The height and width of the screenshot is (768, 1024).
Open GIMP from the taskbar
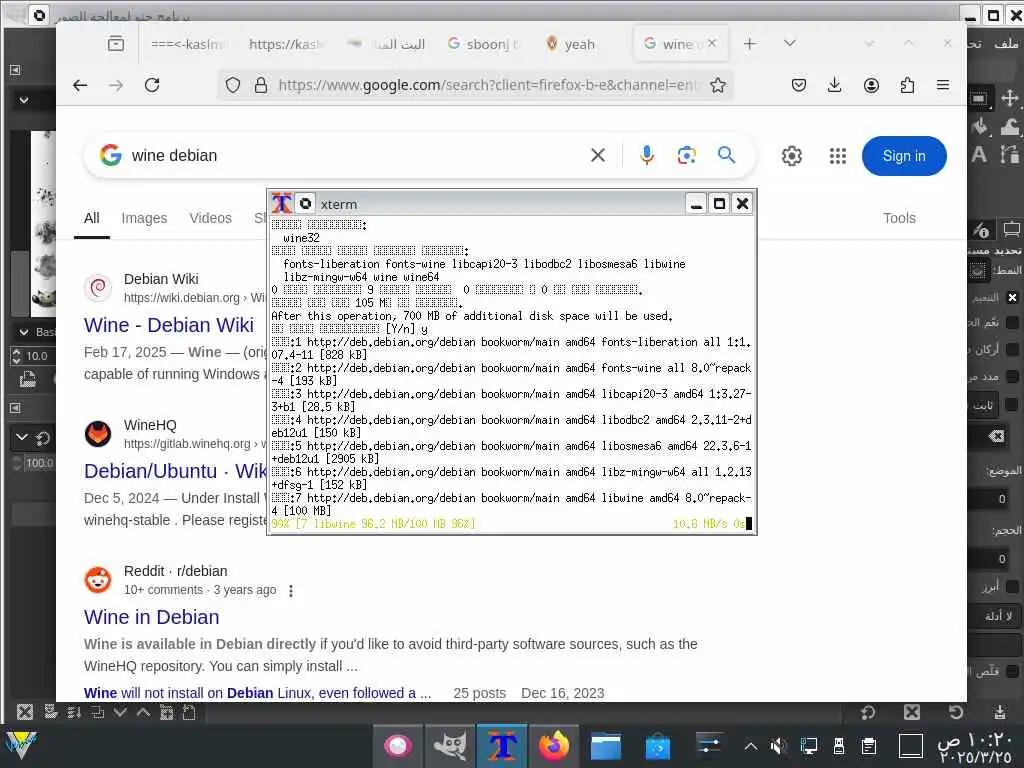tap(450, 746)
